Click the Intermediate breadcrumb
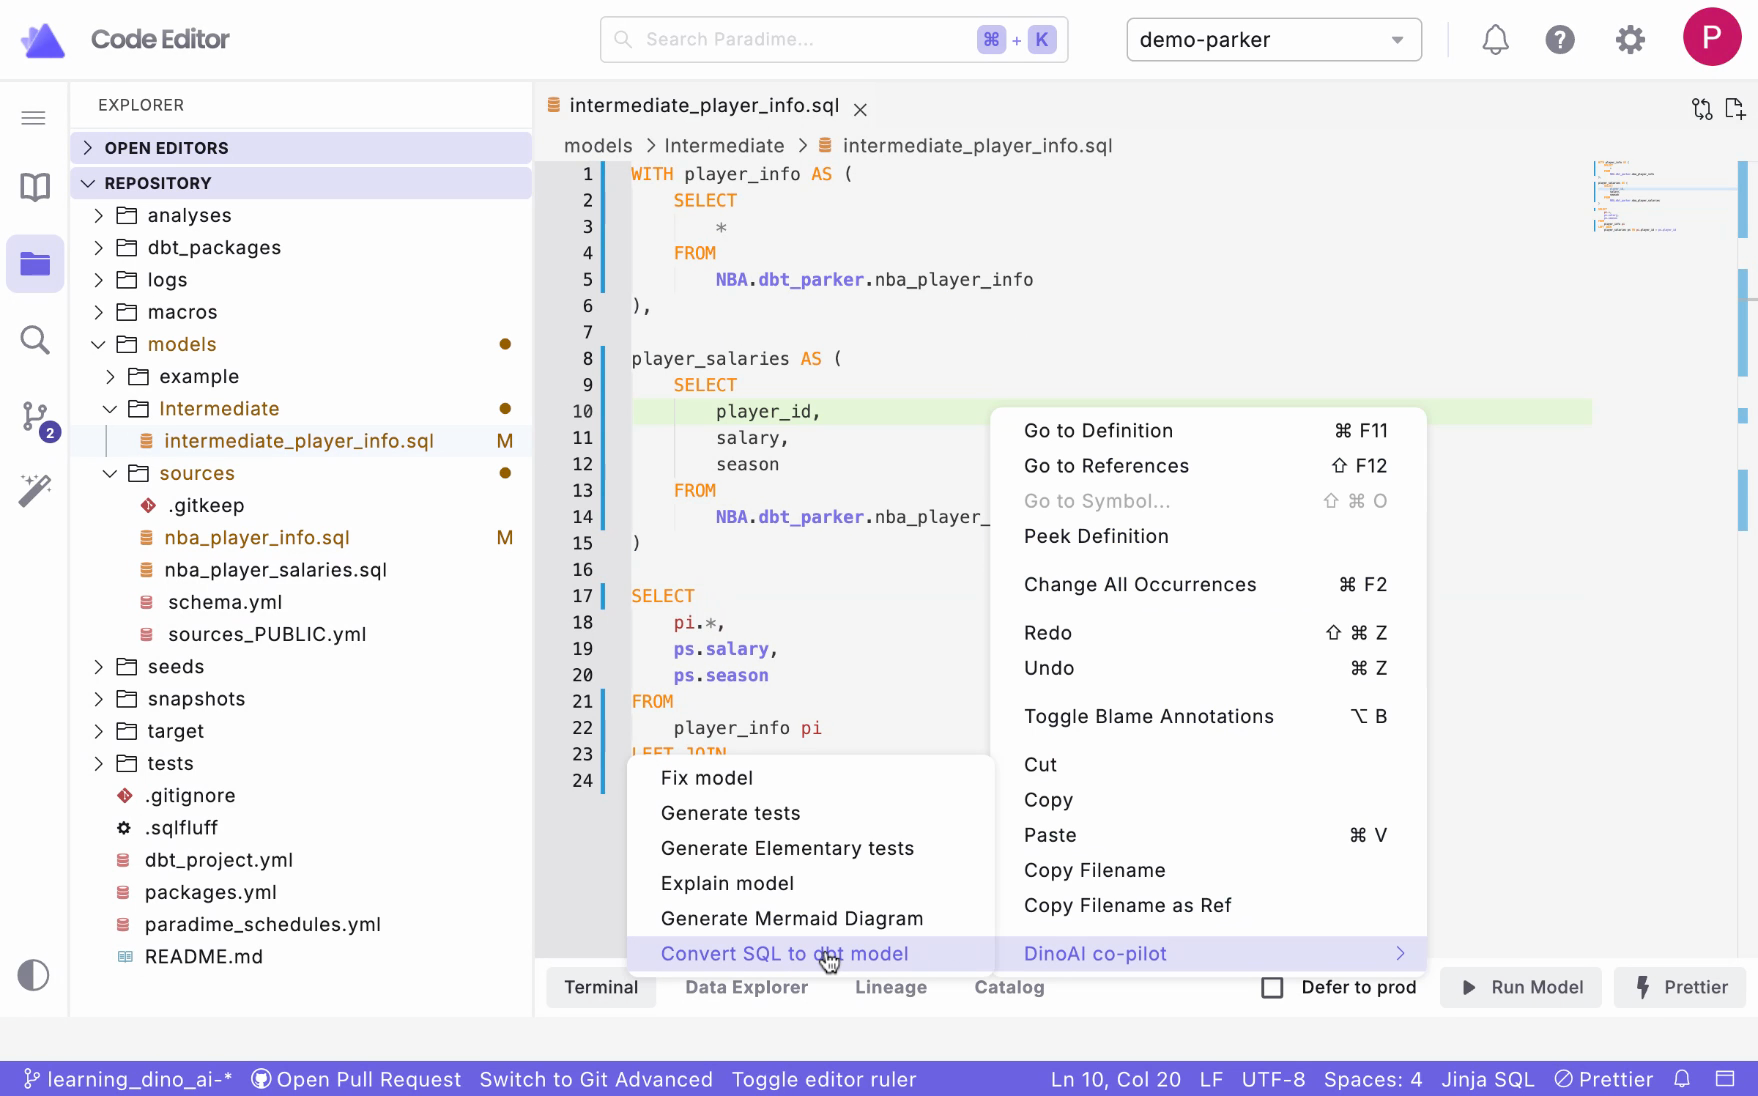This screenshot has width=1758, height=1096. tap(724, 146)
